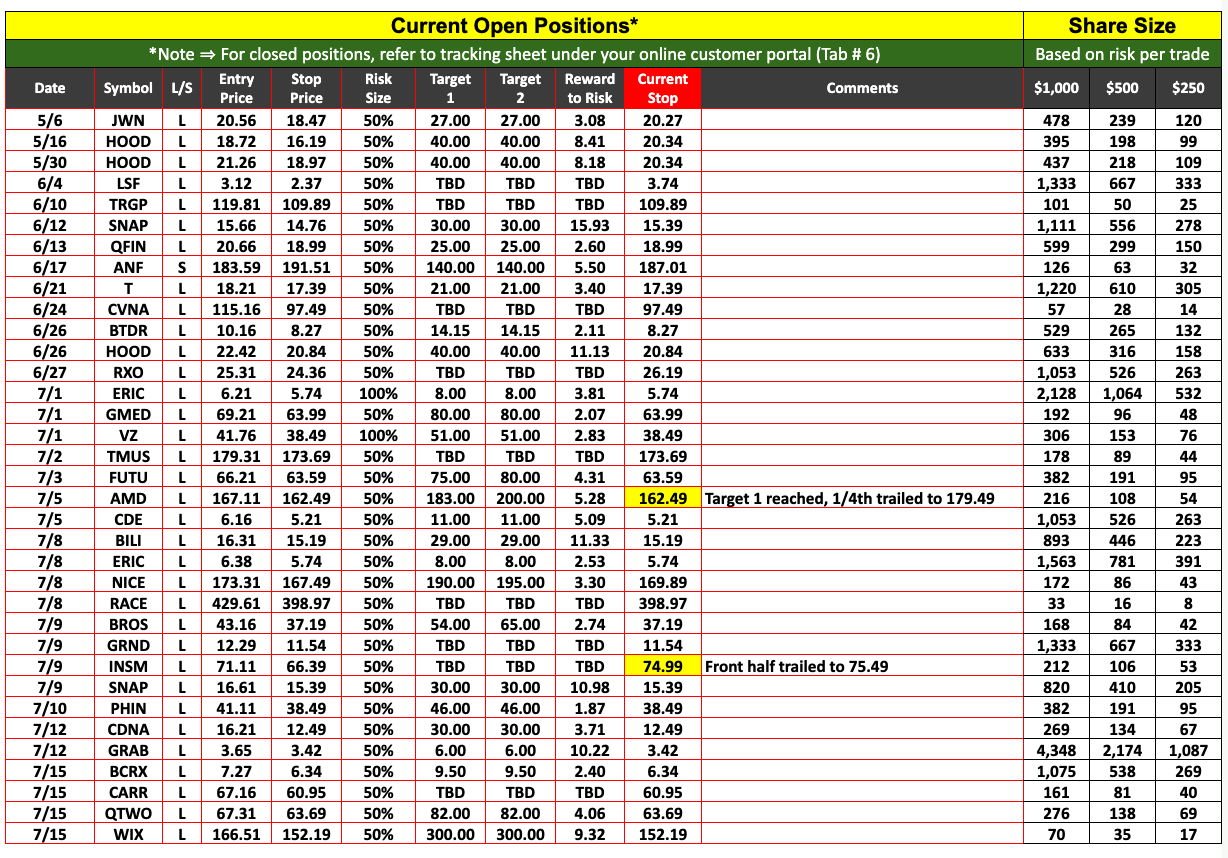Click the "S" short indicator for ANF
Screen dimensions: 1228x858
coord(182,267)
